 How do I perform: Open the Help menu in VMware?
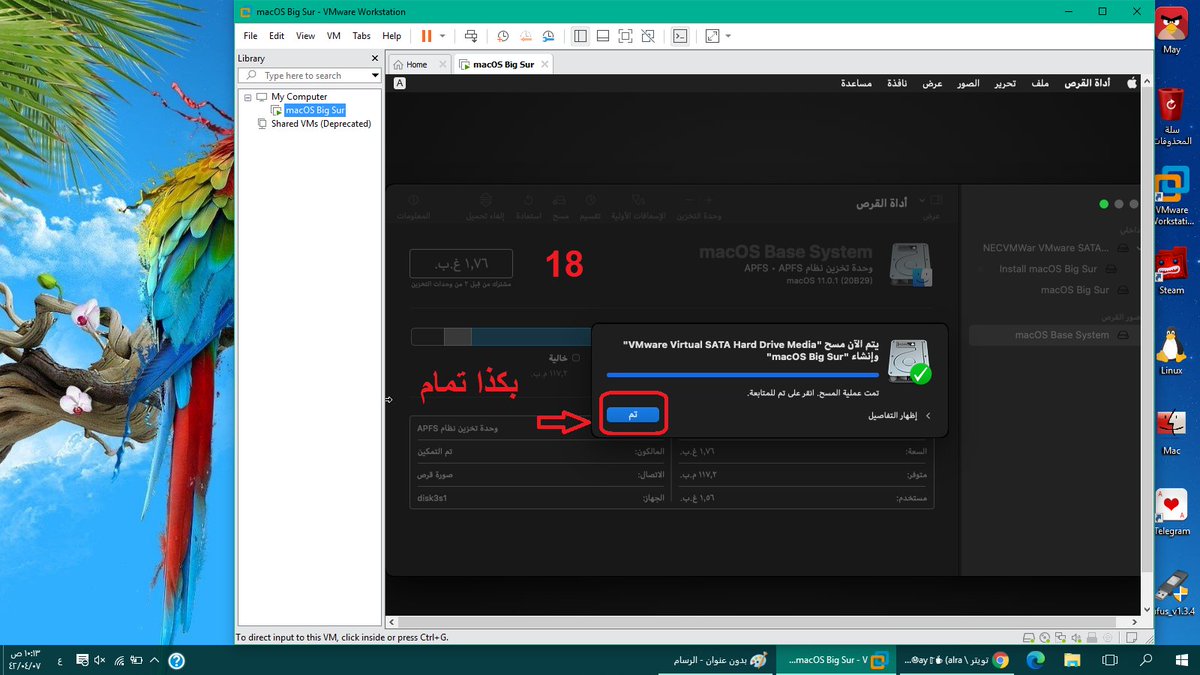391,36
